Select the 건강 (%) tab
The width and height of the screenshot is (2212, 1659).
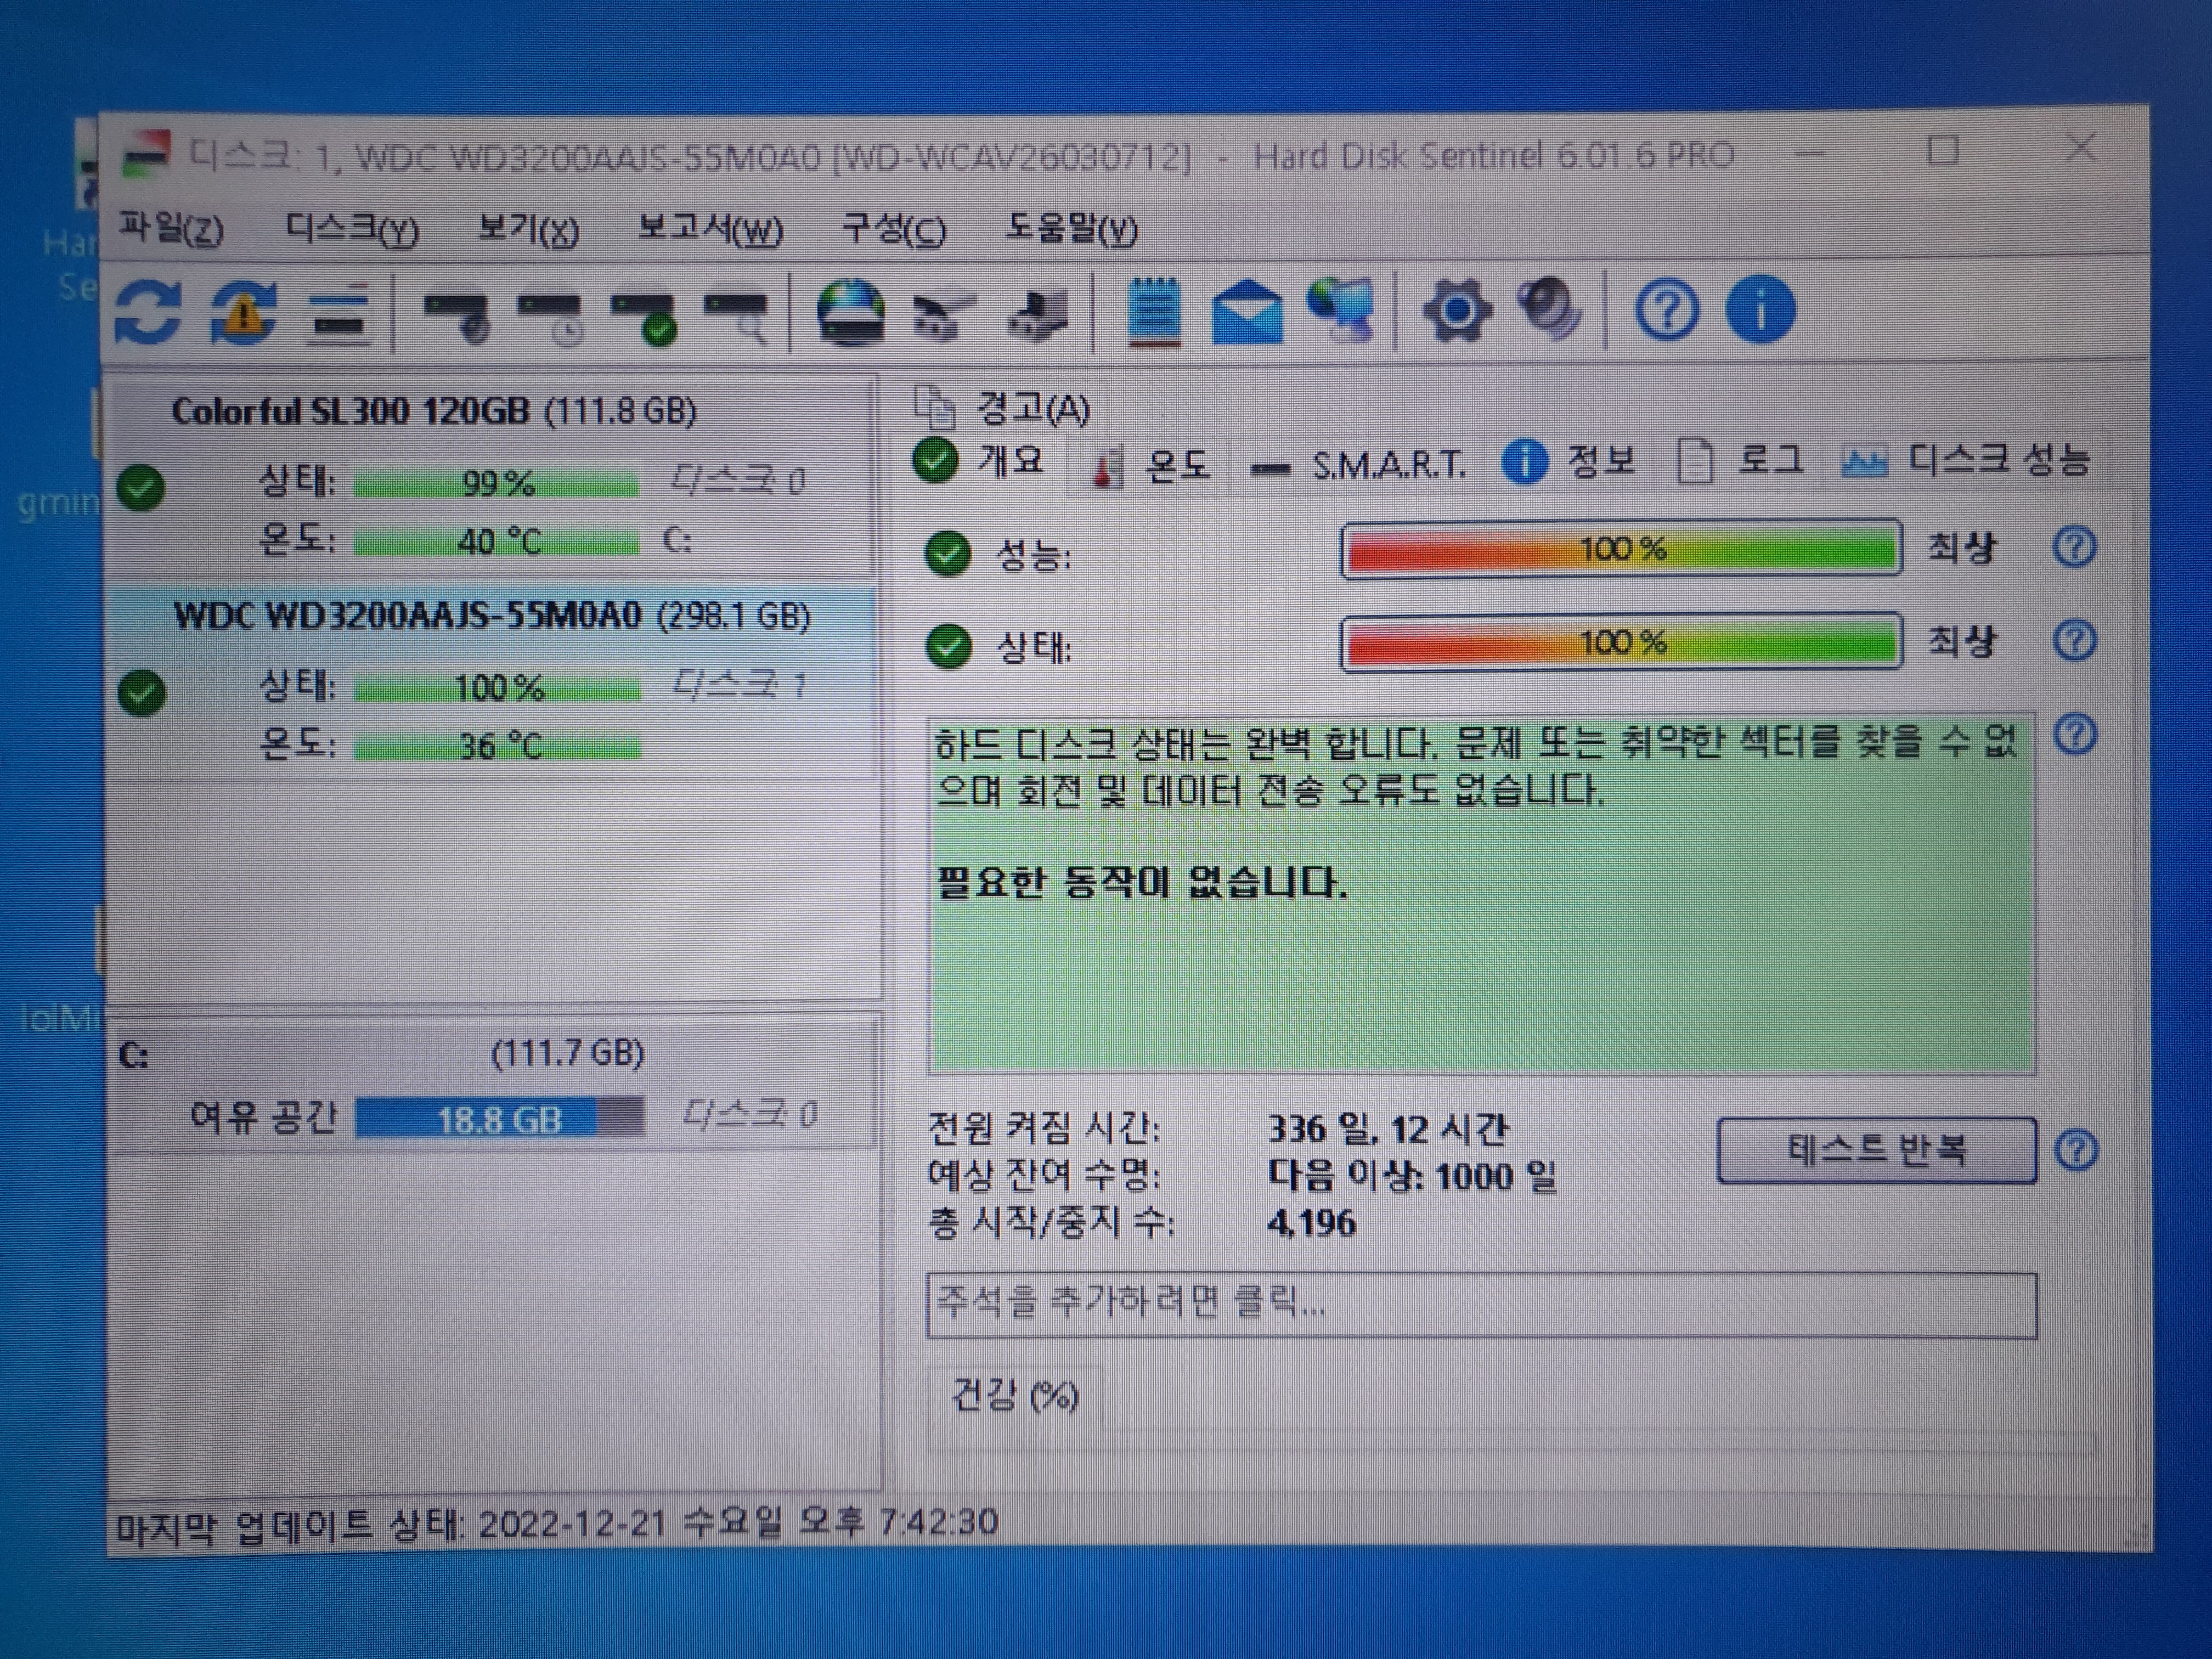(x=1015, y=1395)
